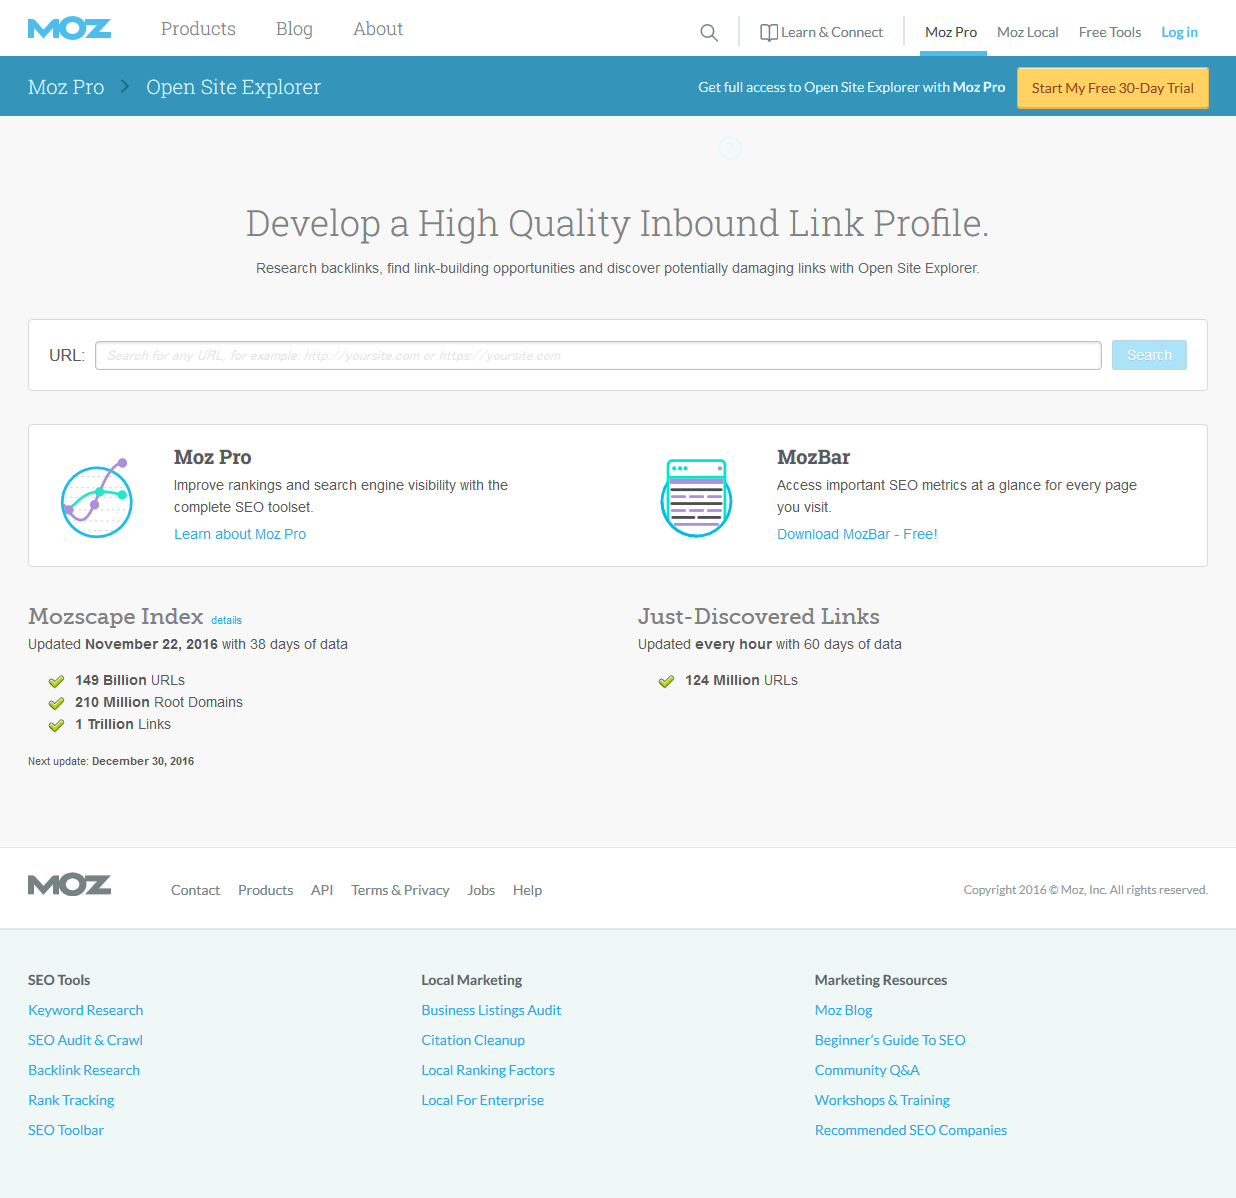Open Recommended SEO Companies link
1236x1198 pixels.
coord(911,1130)
